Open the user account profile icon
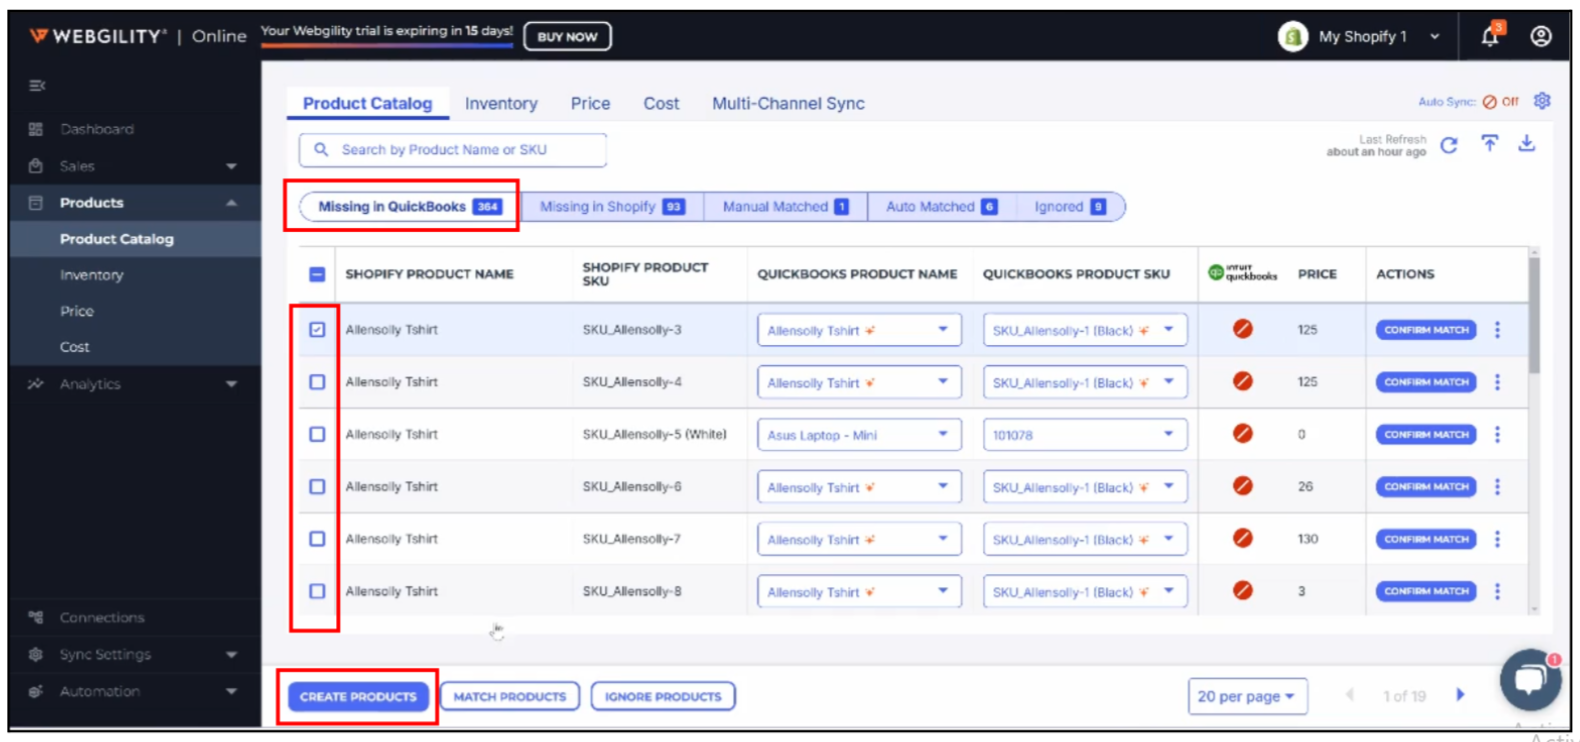Image resolution: width=1580 pixels, height=742 pixels. [x=1540, y=37]
